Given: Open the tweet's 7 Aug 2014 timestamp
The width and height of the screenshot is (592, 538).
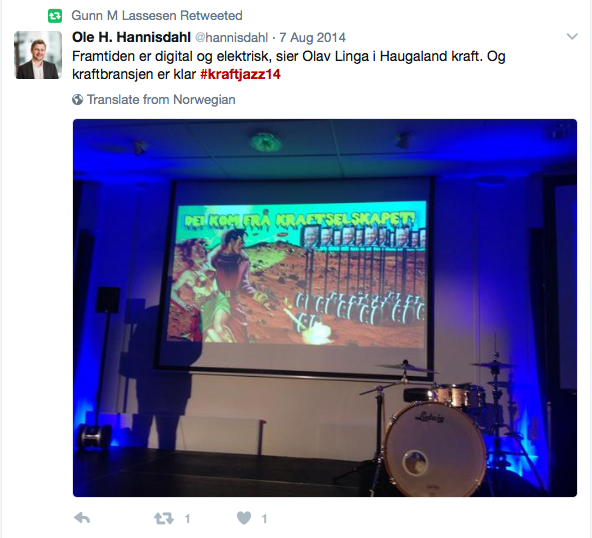Looking at the screenshot, I should pos(313,37).
